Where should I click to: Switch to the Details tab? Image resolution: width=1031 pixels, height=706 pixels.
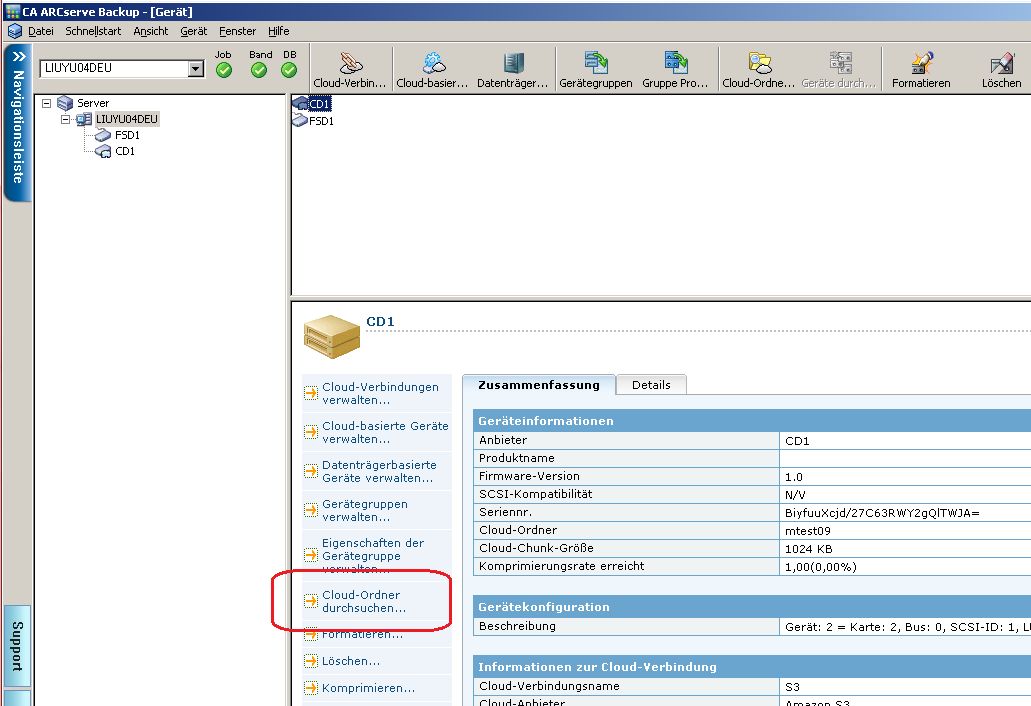click(x=651, y=384)
